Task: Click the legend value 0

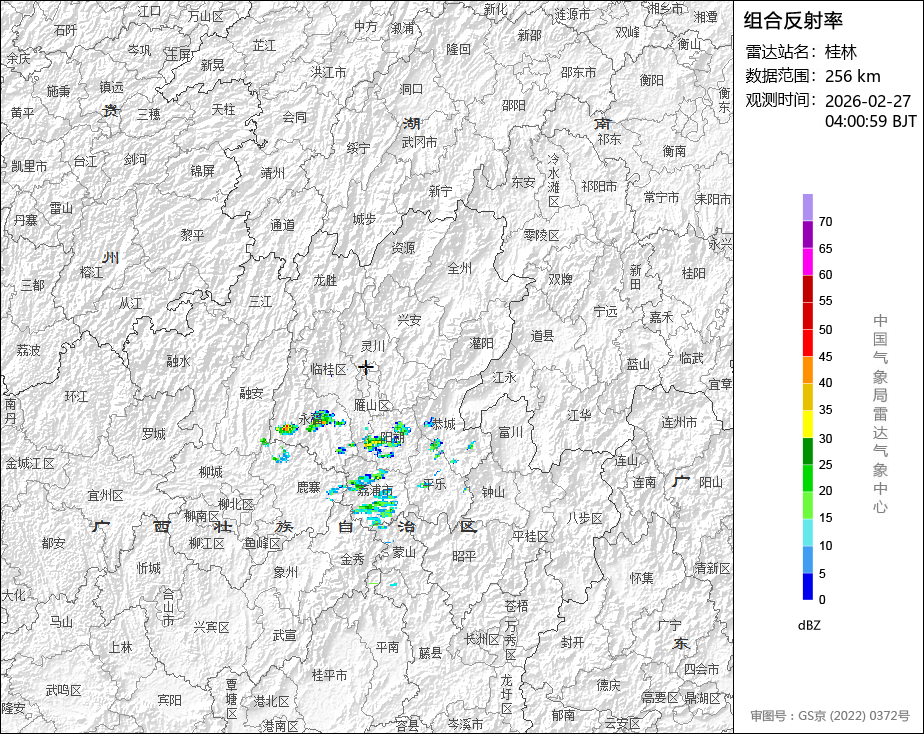Action: pyautogui.click(x=823, y=600)
